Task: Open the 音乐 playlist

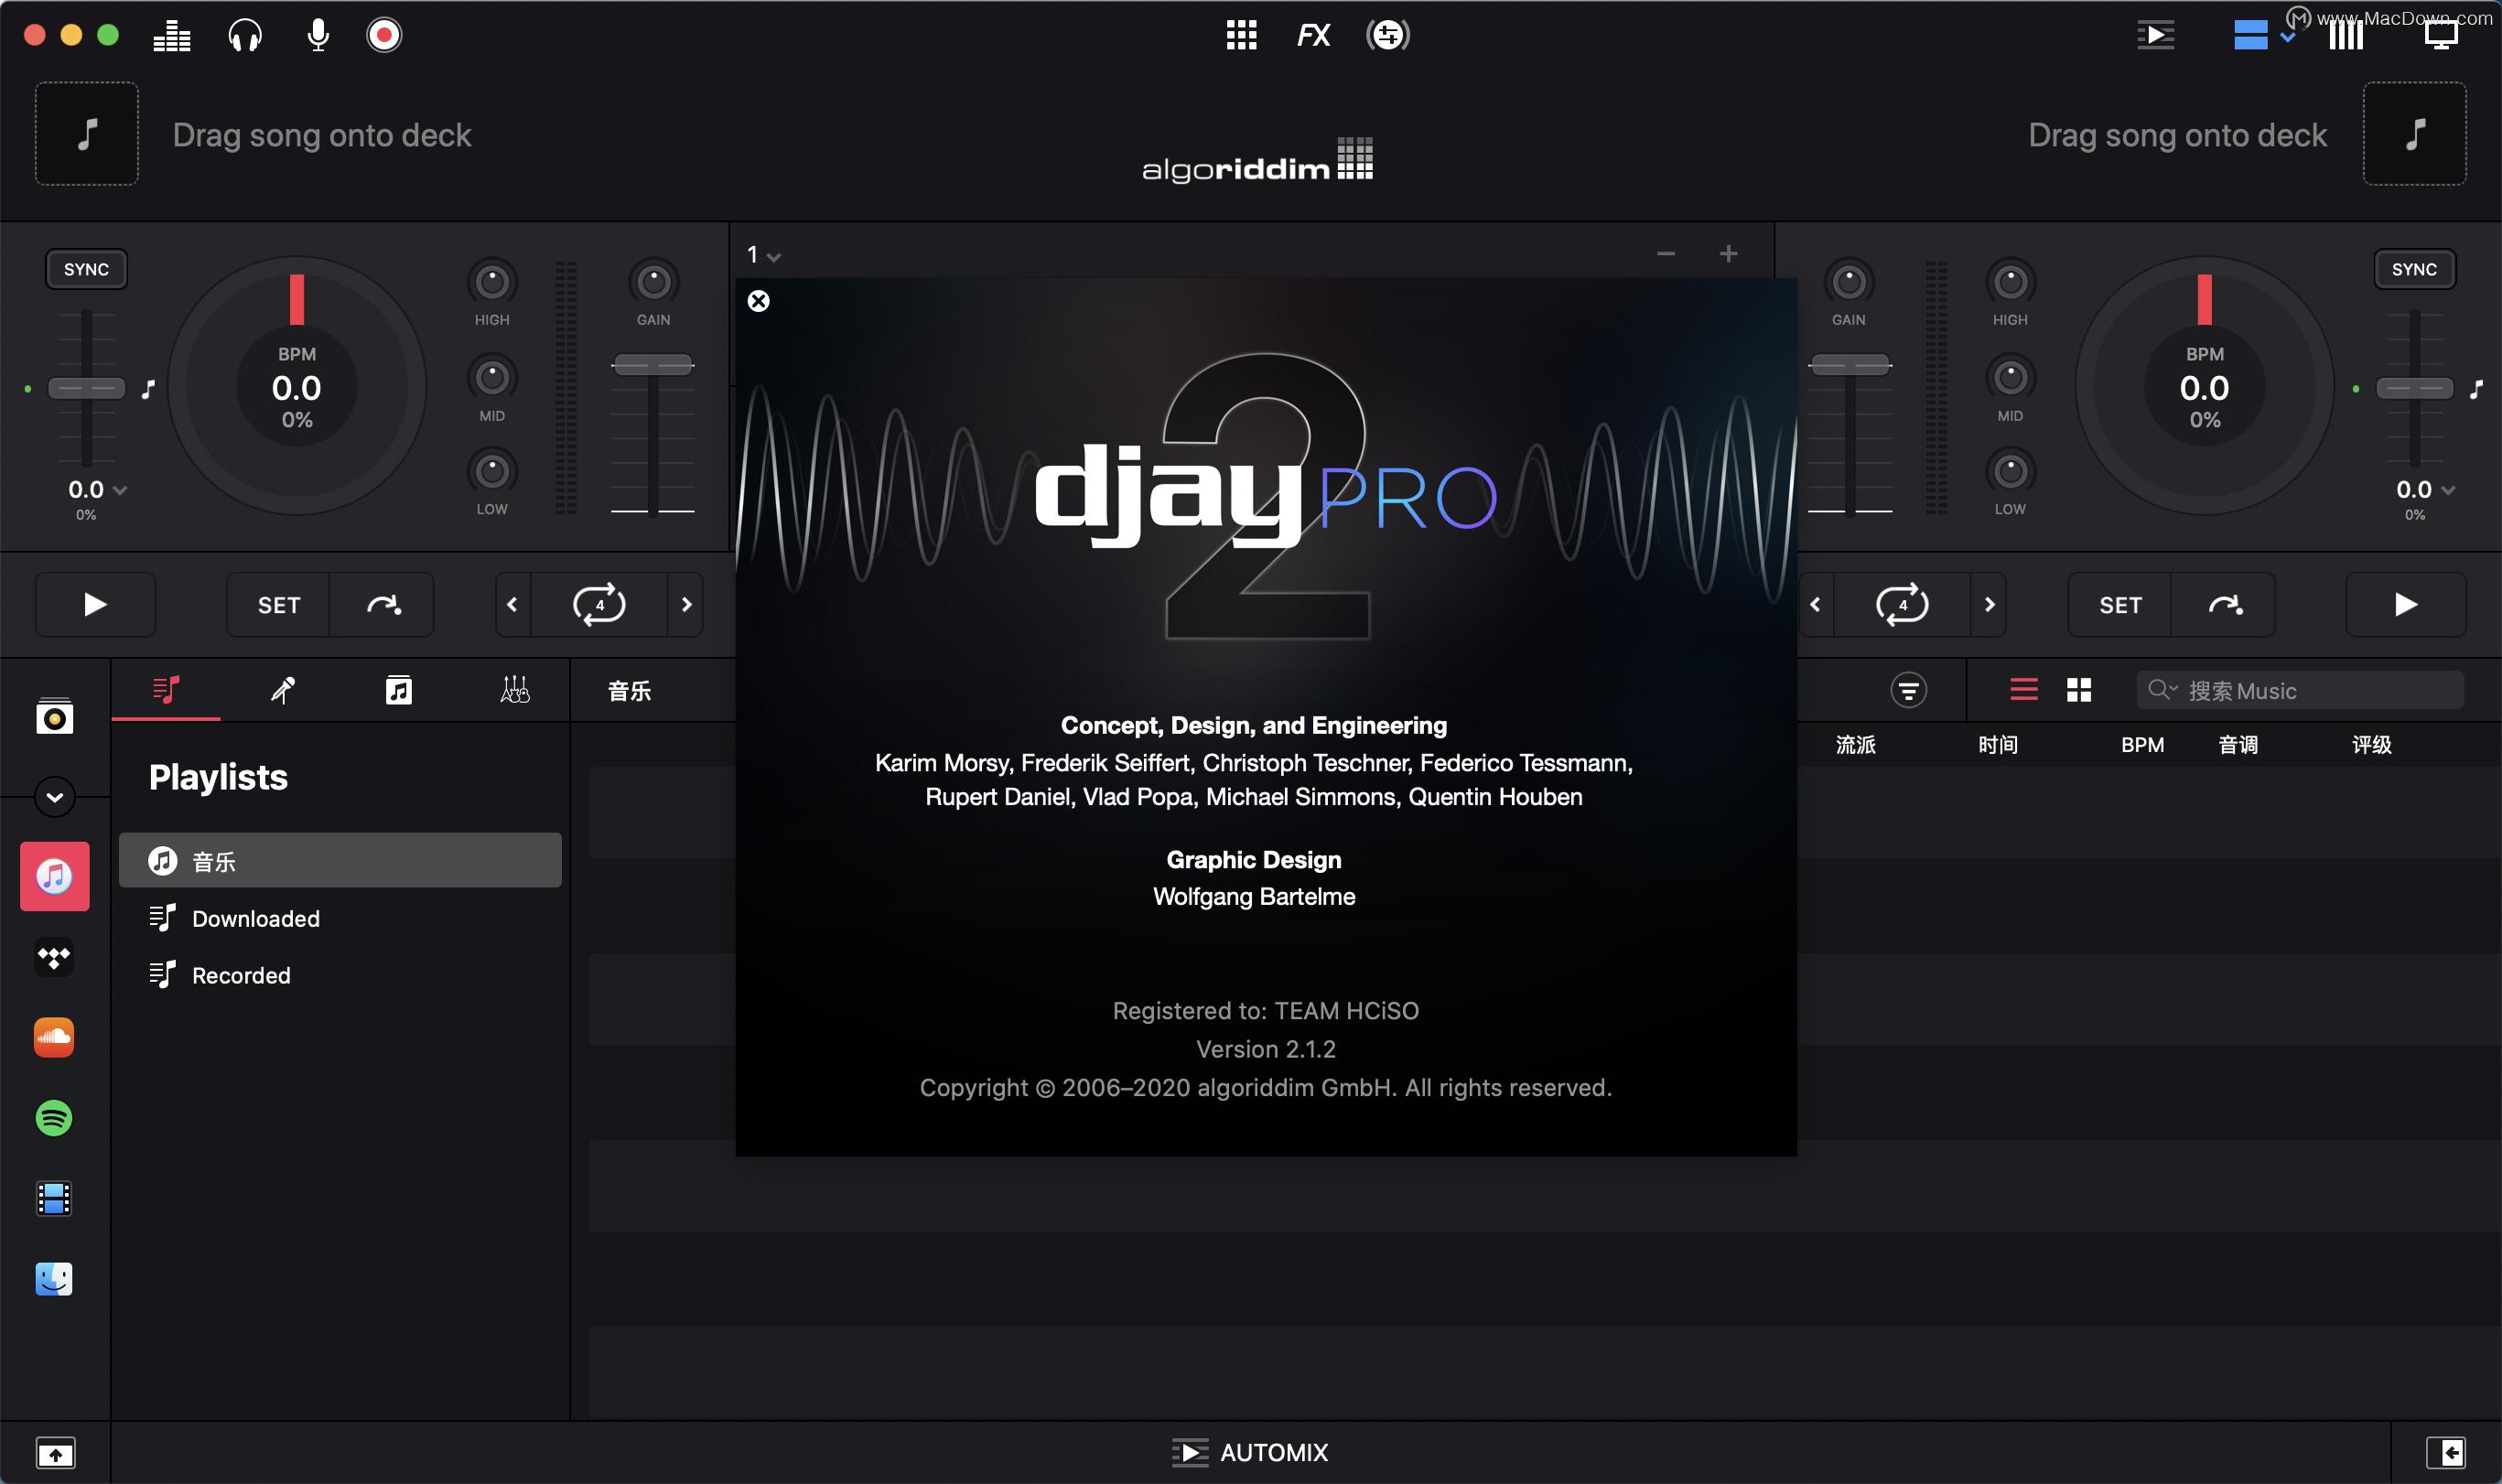Action: coord(340,860)
